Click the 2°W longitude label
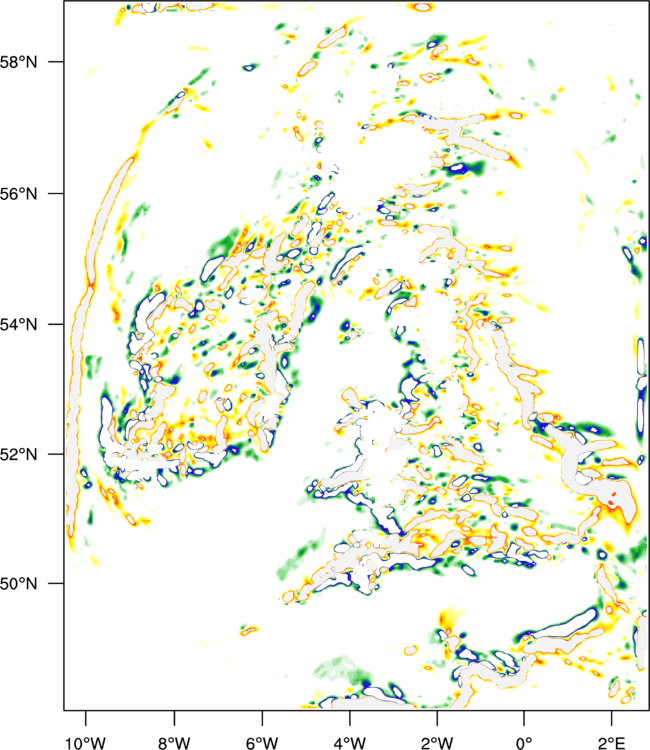The image size is (650, 750). click(437, 742)
